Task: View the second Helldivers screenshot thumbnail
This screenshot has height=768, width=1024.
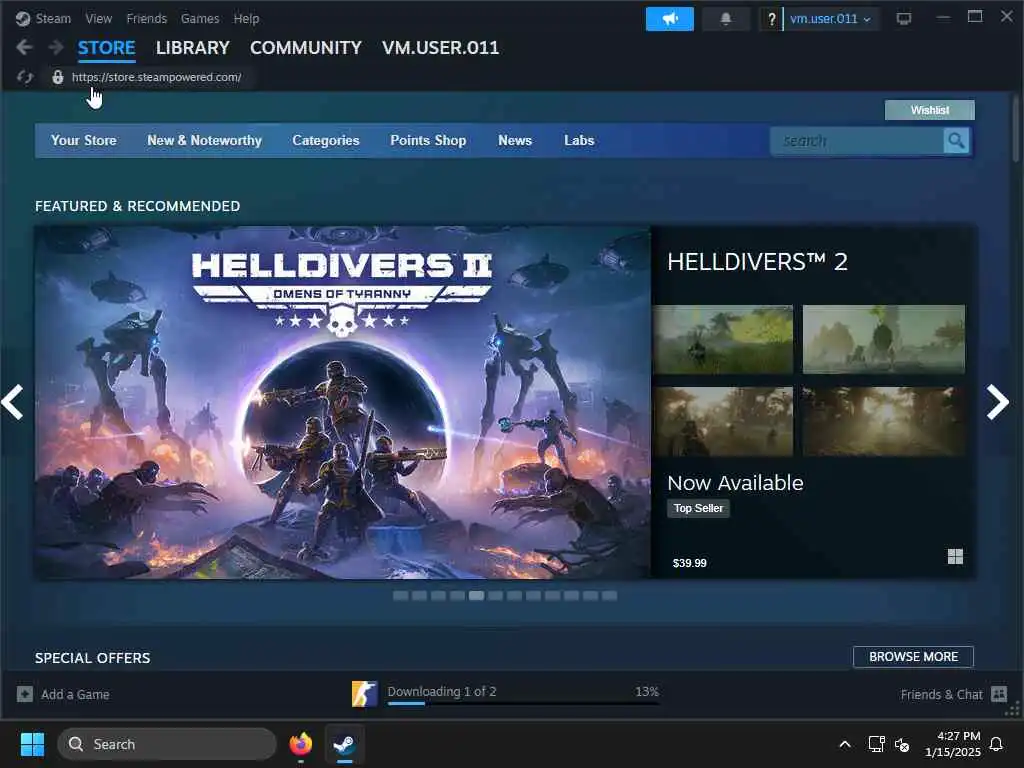Action: [x=884, y=339]
